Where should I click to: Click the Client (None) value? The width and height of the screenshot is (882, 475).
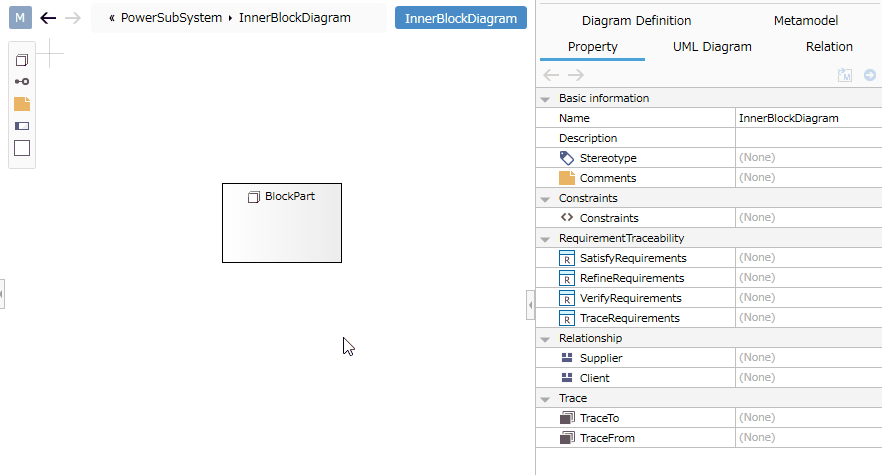pyautogui.click(x=757, y=377)
